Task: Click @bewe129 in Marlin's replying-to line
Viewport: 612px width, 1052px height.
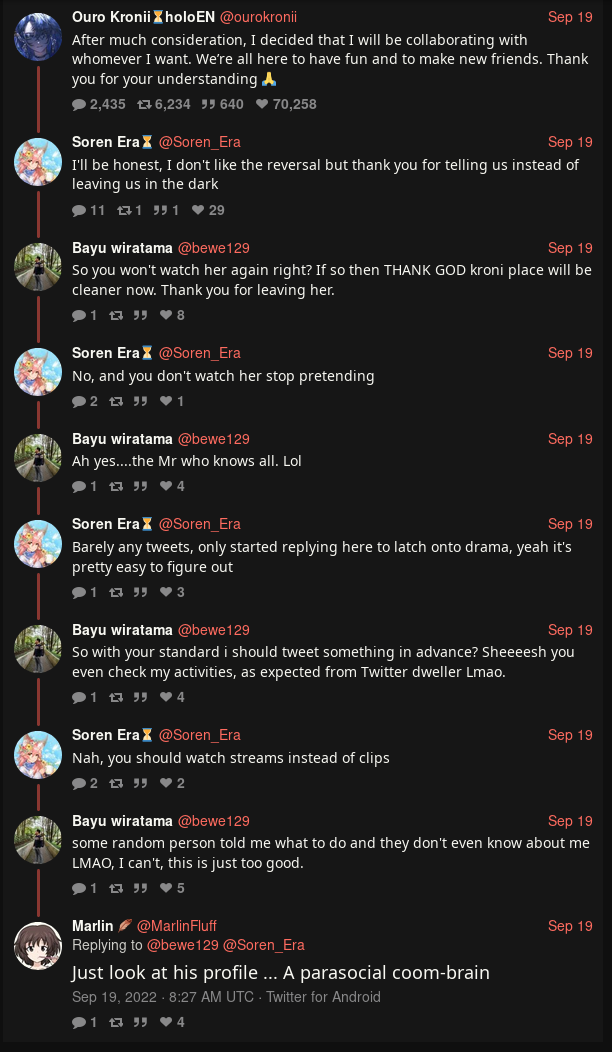Action: pos(182,945)
